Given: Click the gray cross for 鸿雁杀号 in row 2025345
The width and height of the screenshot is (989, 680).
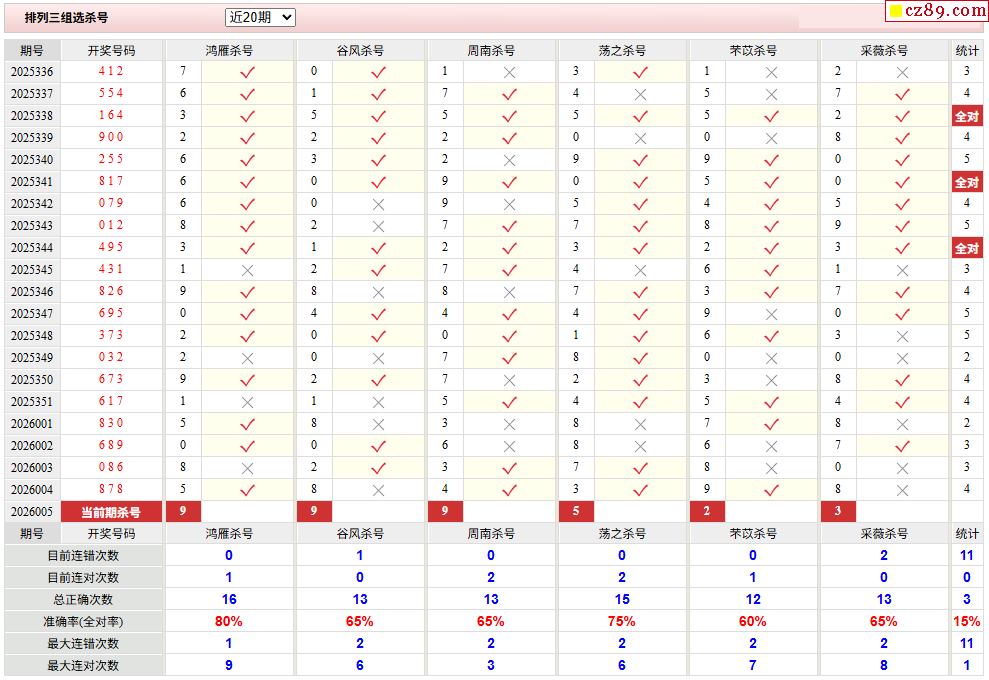Looking at the screenshot, I should (x=248, y=270).
